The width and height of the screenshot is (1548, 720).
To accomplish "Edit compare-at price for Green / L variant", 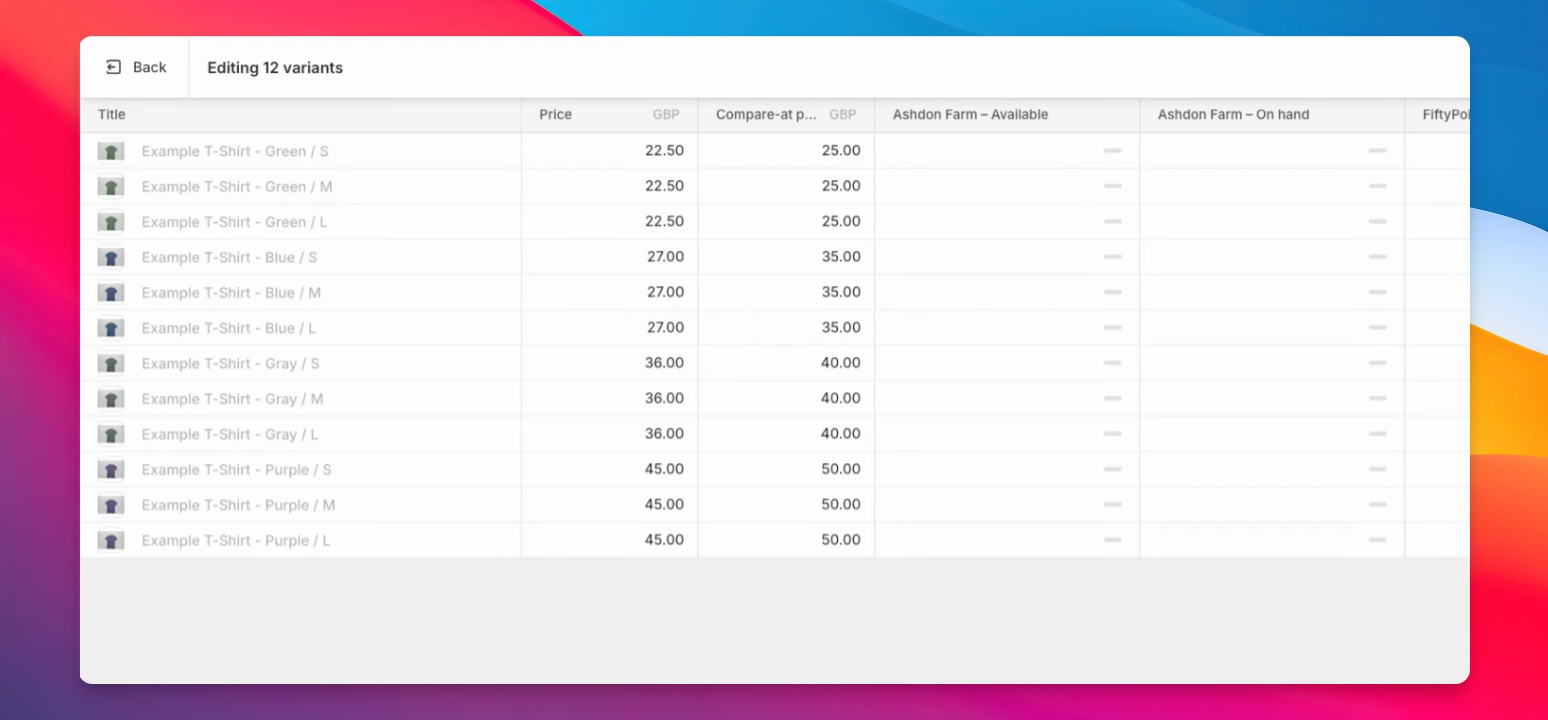I will coord(786,222).
